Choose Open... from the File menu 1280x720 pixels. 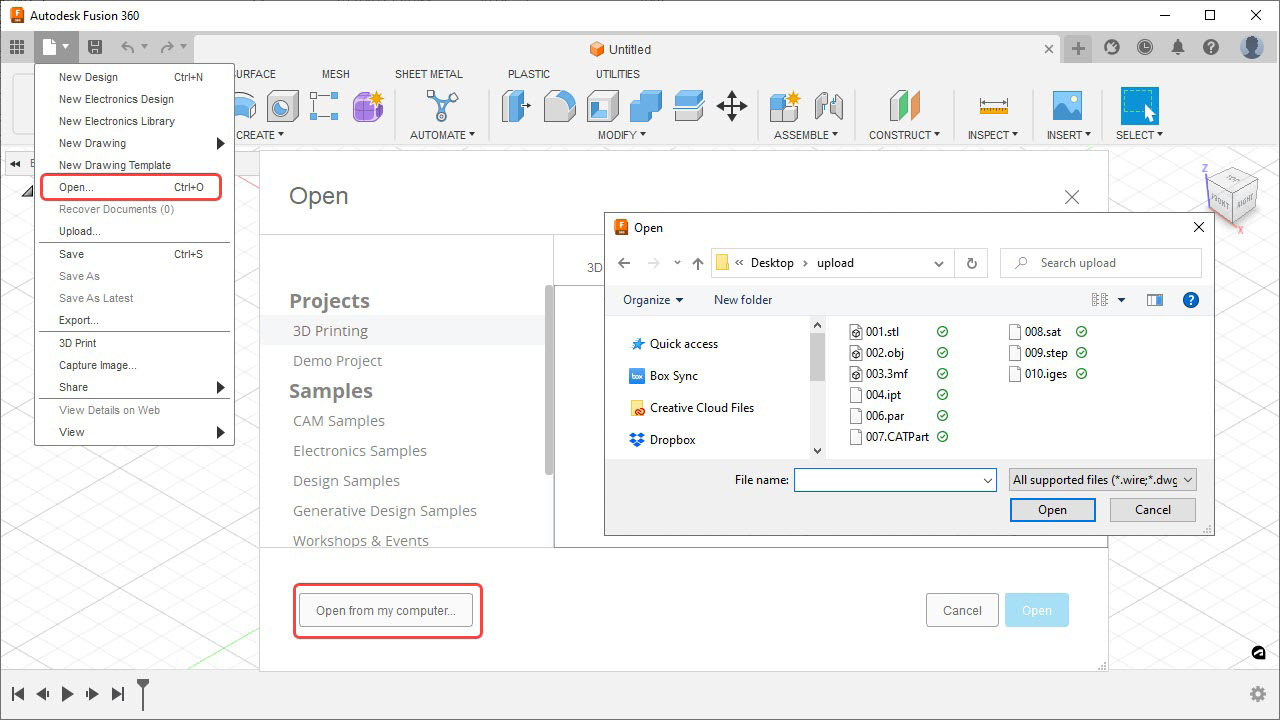pyautogui.click(x=131, y=187)
